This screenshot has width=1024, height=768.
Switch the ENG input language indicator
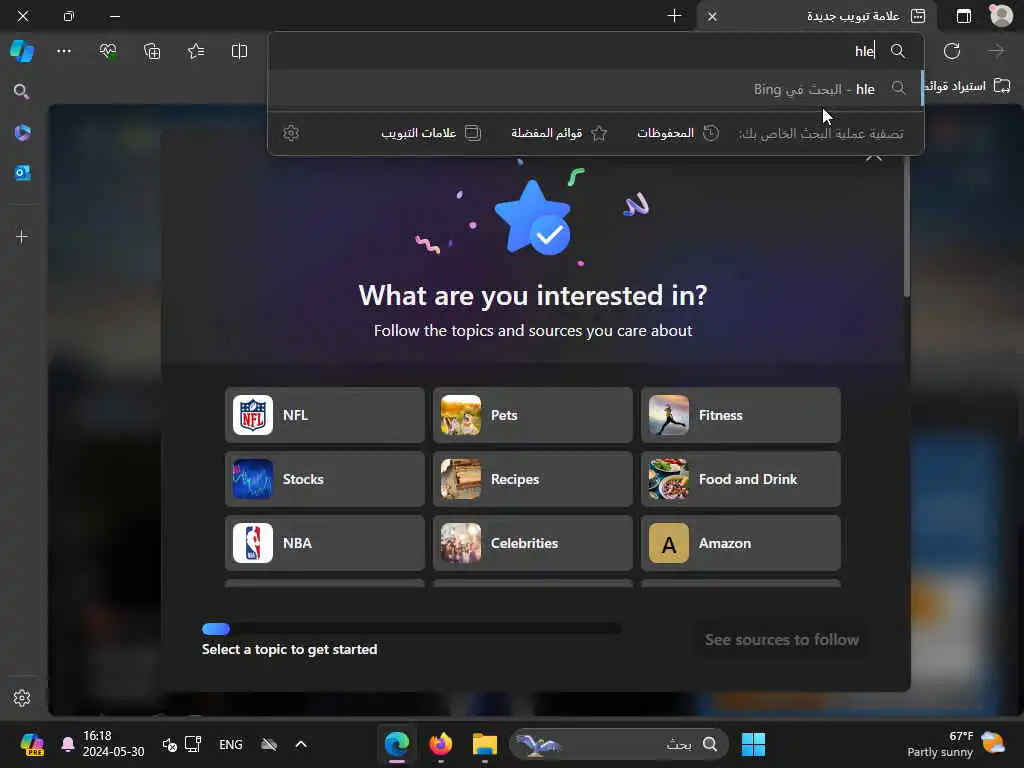231,744
